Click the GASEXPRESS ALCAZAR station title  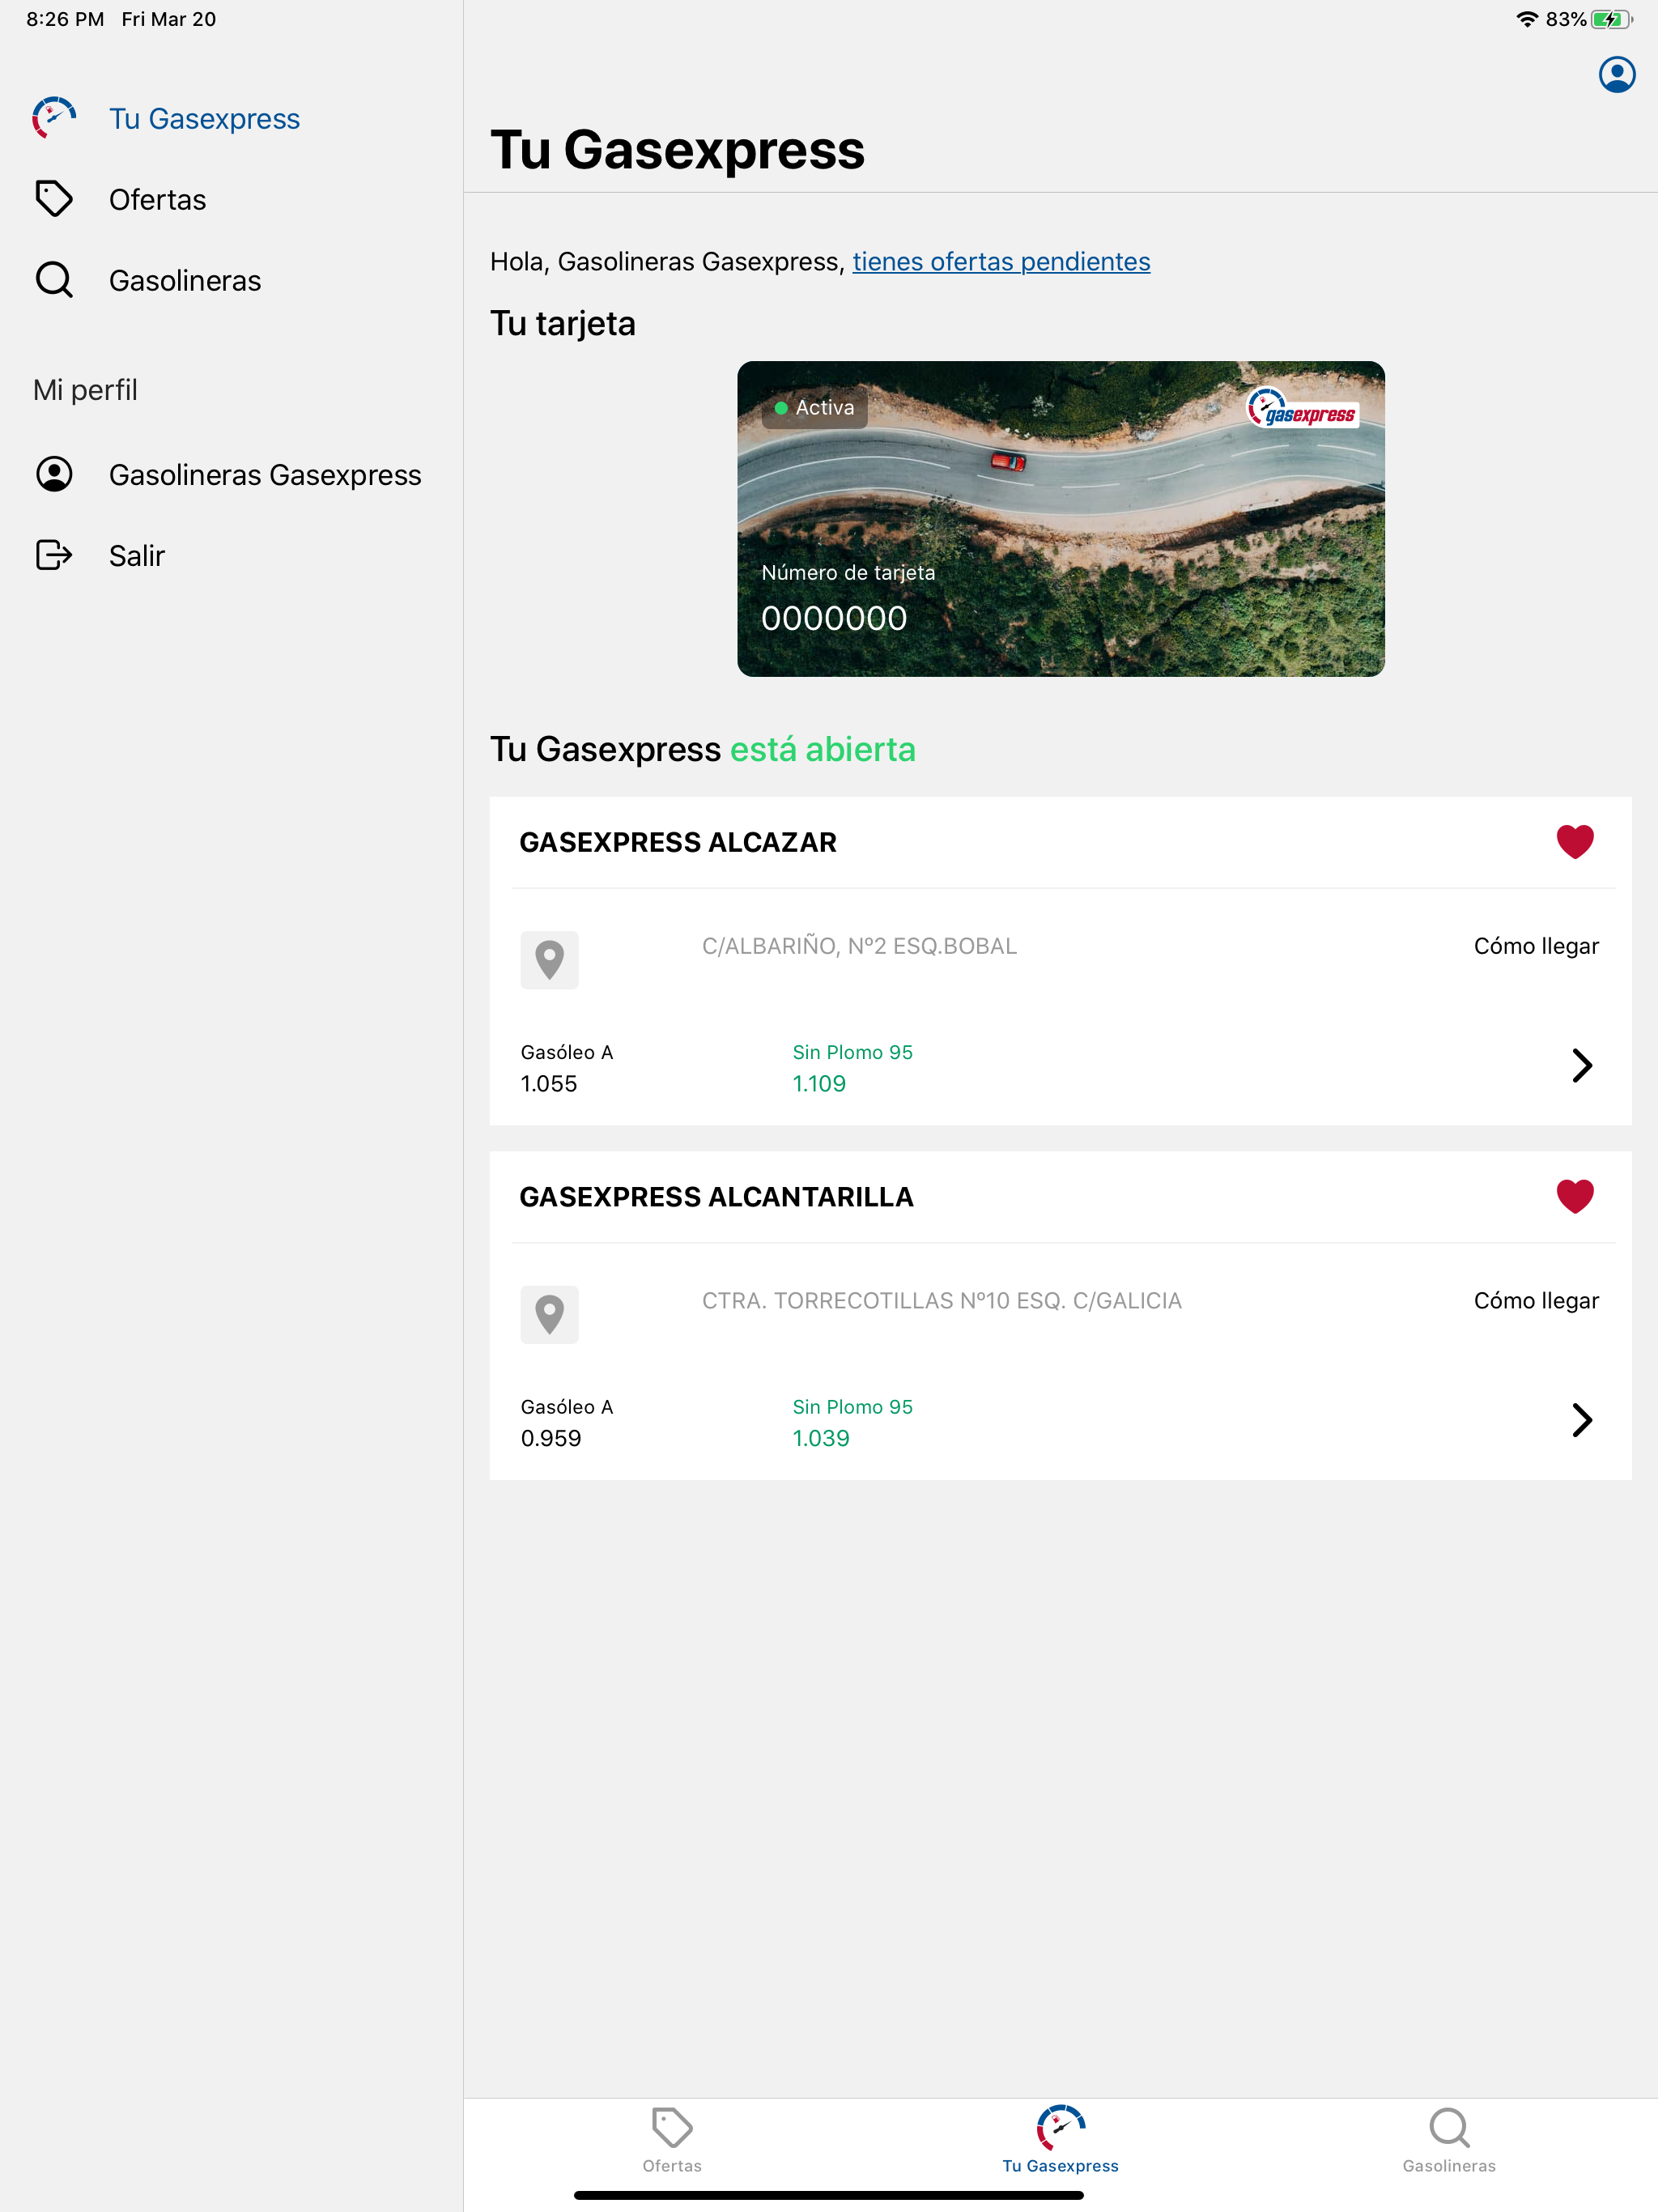coord(677,842)
